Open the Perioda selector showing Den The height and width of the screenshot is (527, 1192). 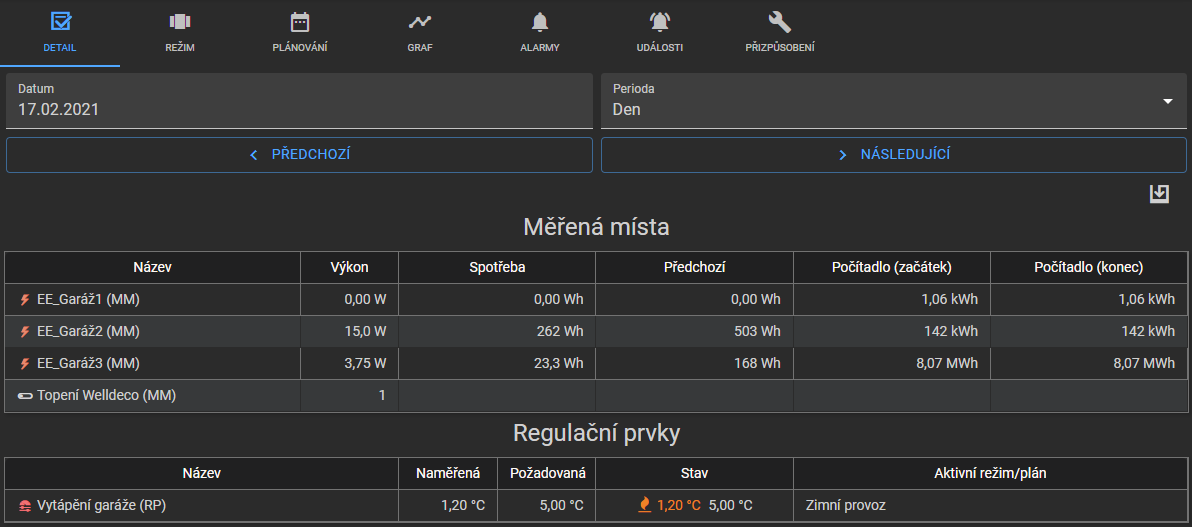893,100
